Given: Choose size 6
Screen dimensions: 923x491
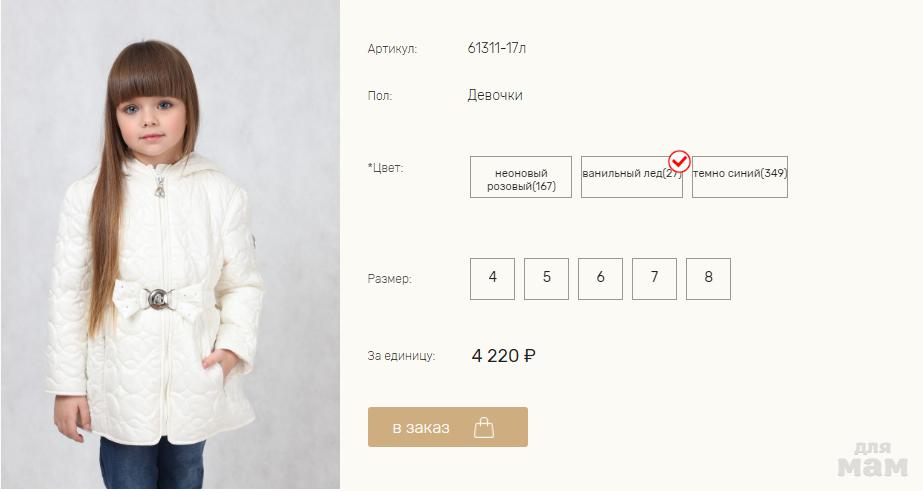Looking at the screenshot, I should tap(600, 279).
